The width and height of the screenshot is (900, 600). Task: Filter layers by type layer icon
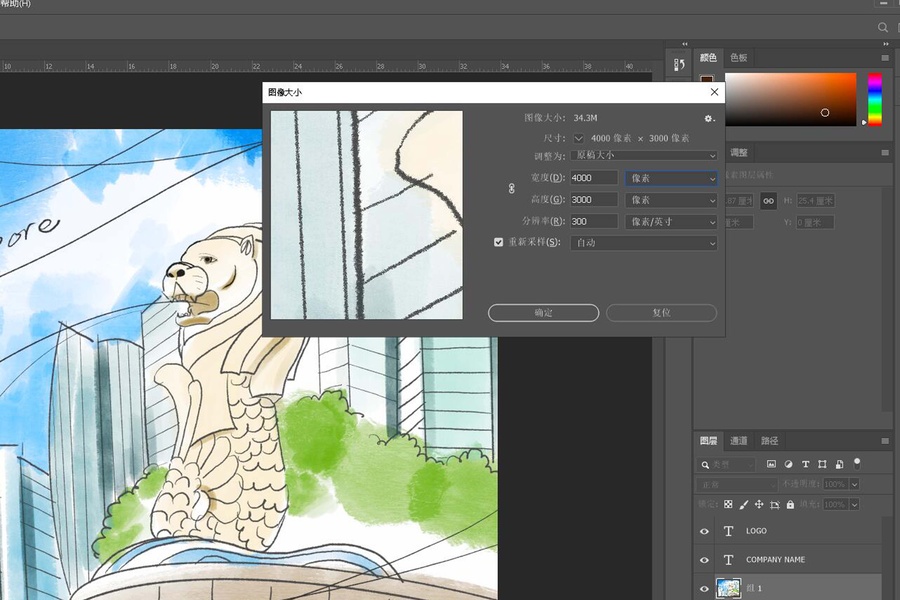click(805, 464)
